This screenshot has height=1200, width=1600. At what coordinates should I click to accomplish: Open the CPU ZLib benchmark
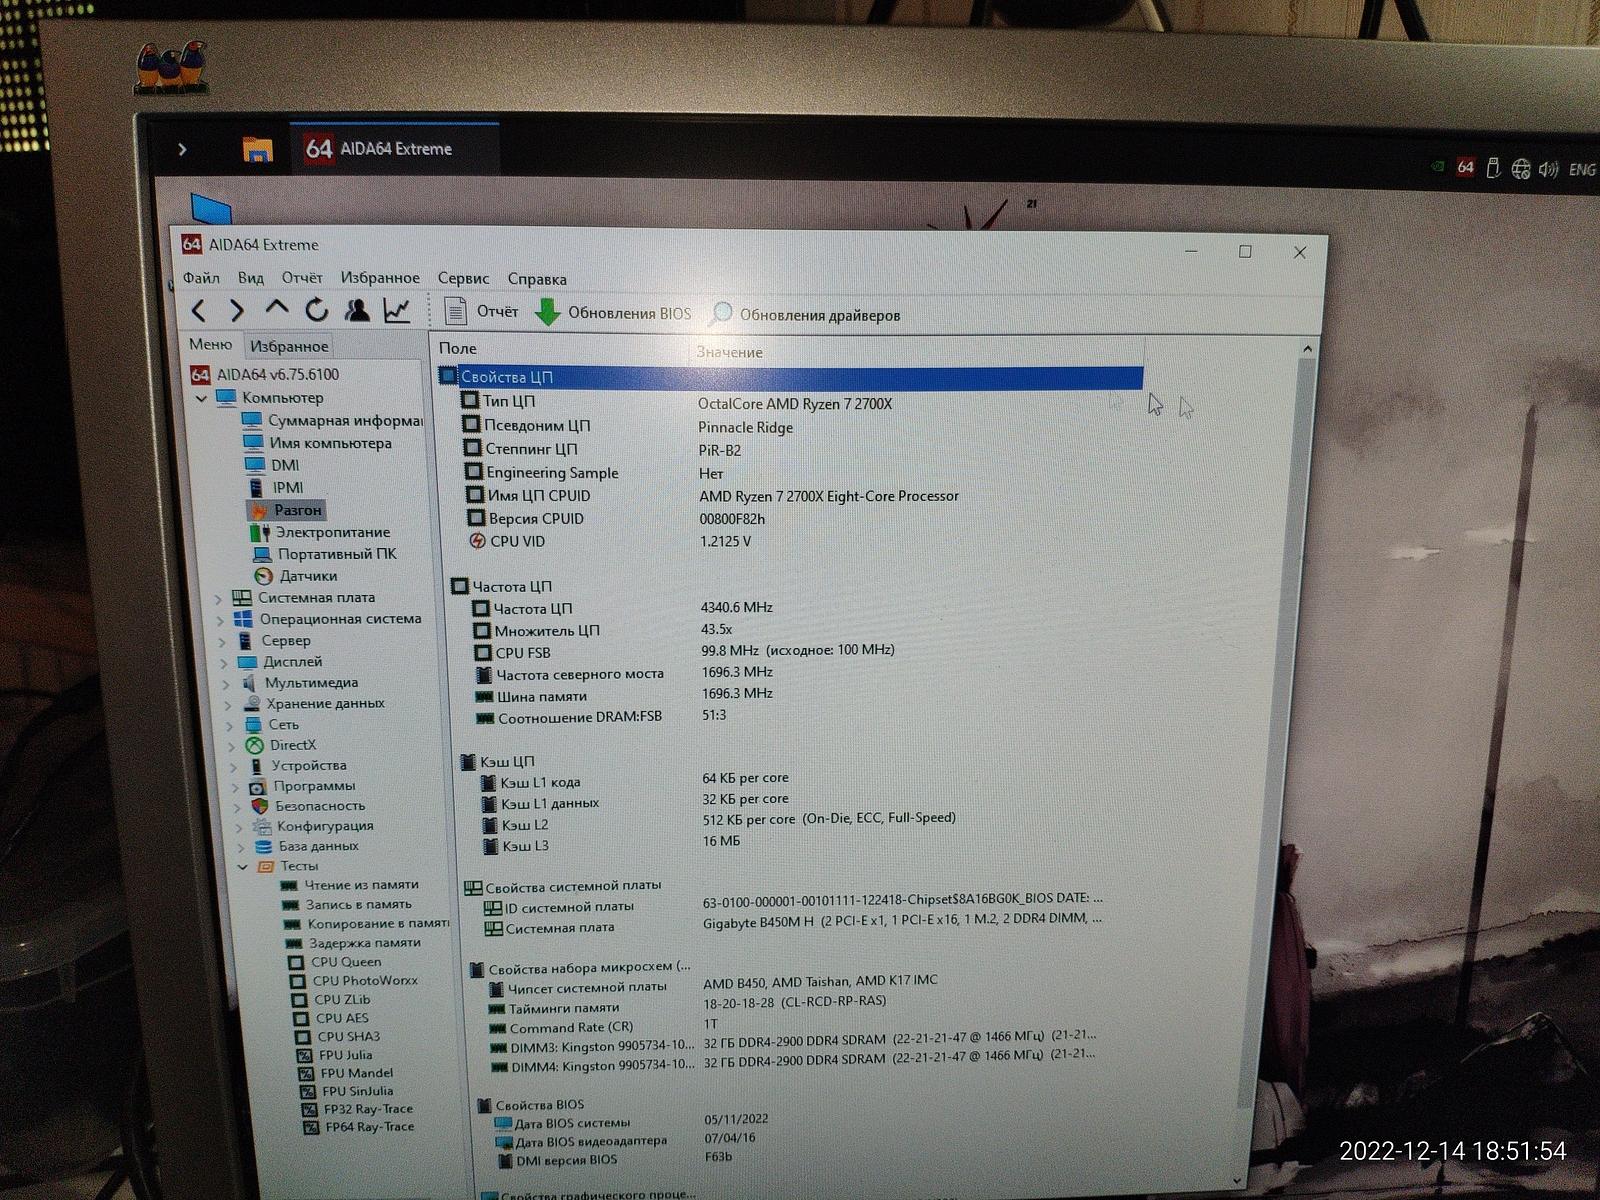coord(331,1000)
